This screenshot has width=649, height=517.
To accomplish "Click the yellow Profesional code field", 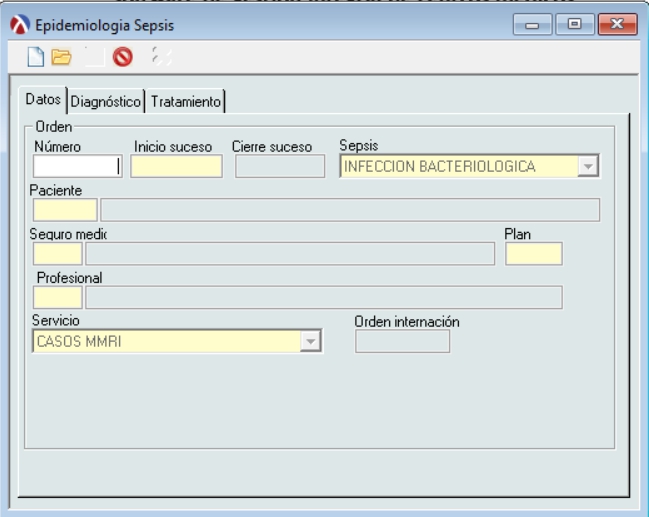I will coord(58,298).
